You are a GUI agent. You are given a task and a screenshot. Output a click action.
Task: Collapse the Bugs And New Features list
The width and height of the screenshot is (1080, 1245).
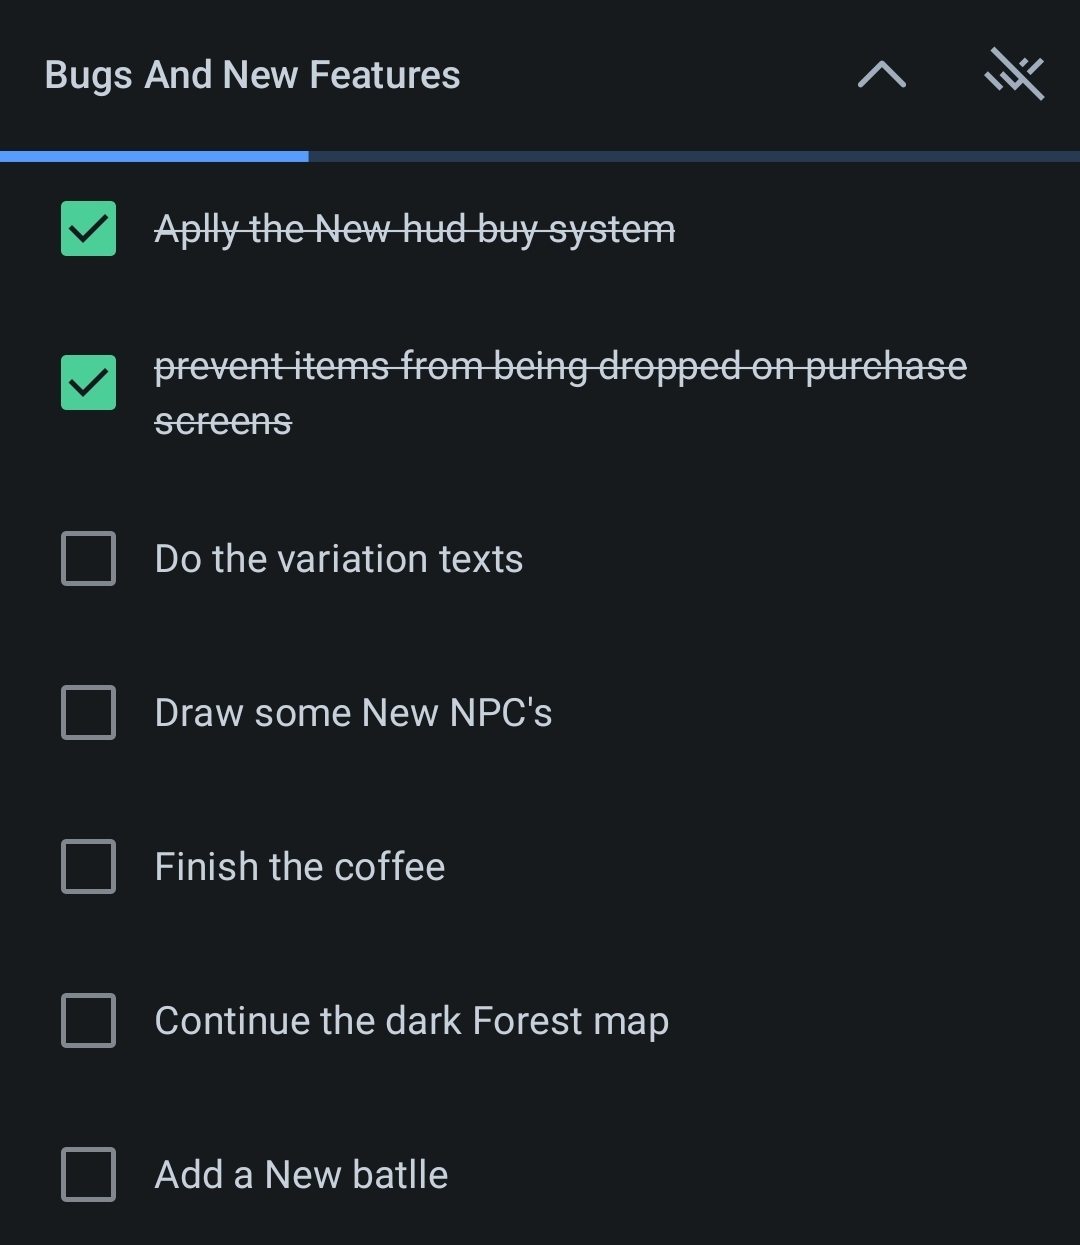[881, 75]
